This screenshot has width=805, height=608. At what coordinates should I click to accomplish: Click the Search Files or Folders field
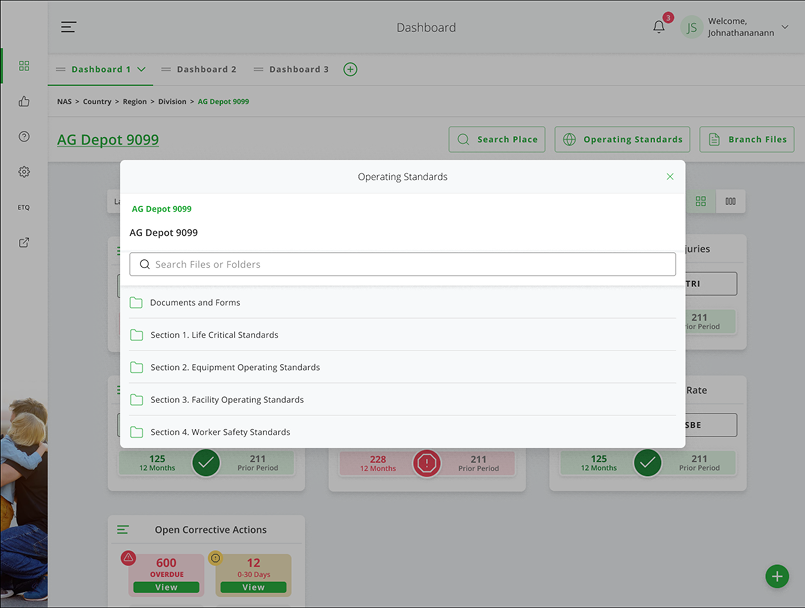pos(402,265)
